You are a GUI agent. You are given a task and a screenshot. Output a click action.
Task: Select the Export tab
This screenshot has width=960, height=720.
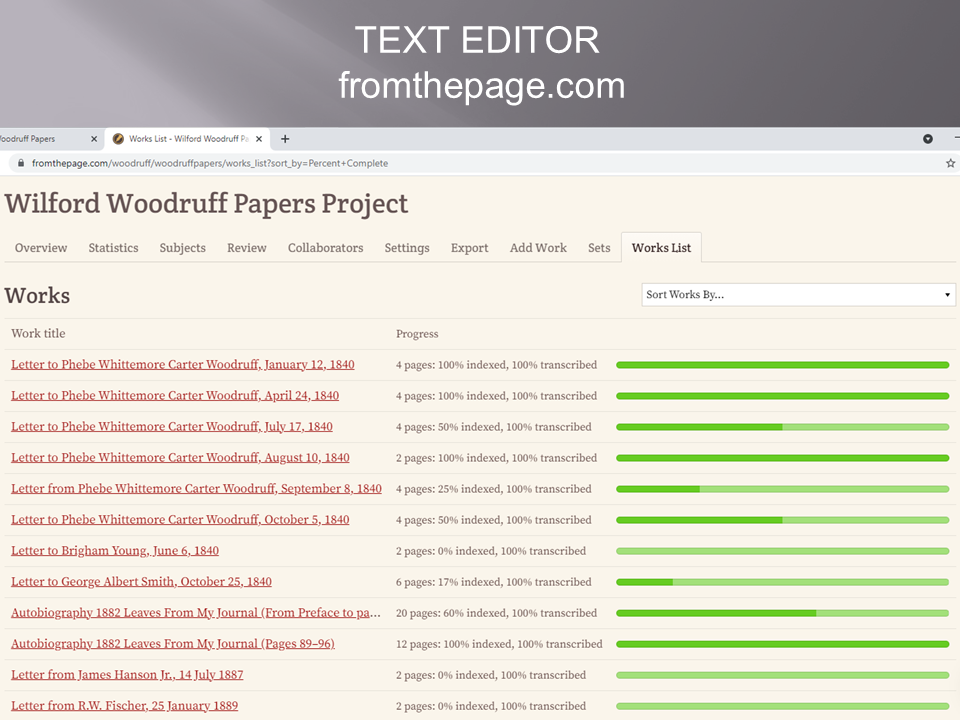coord(469,248)
